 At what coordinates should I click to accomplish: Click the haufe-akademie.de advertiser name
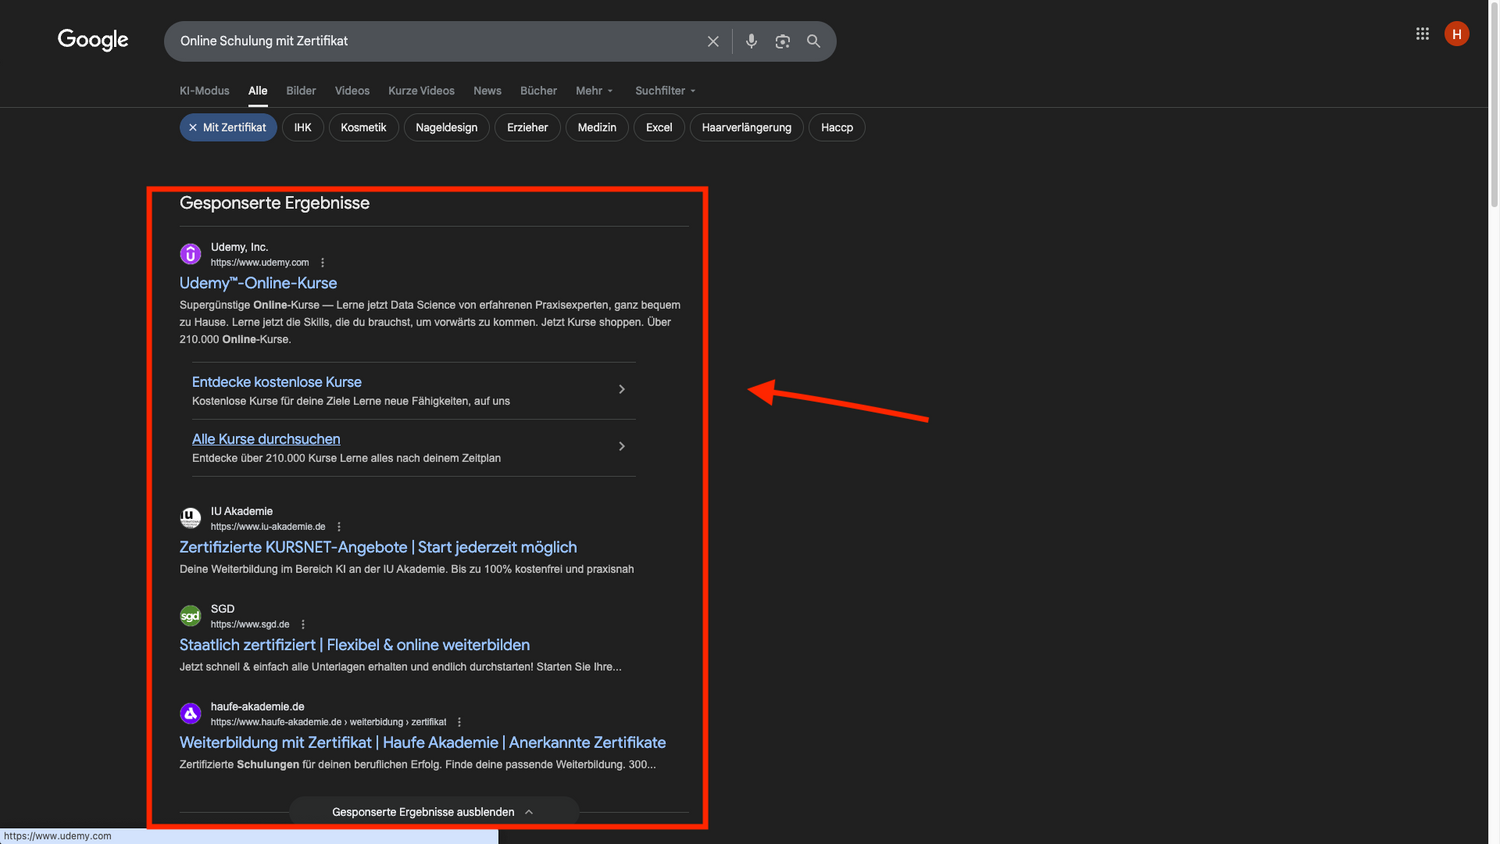click(257, 707)
